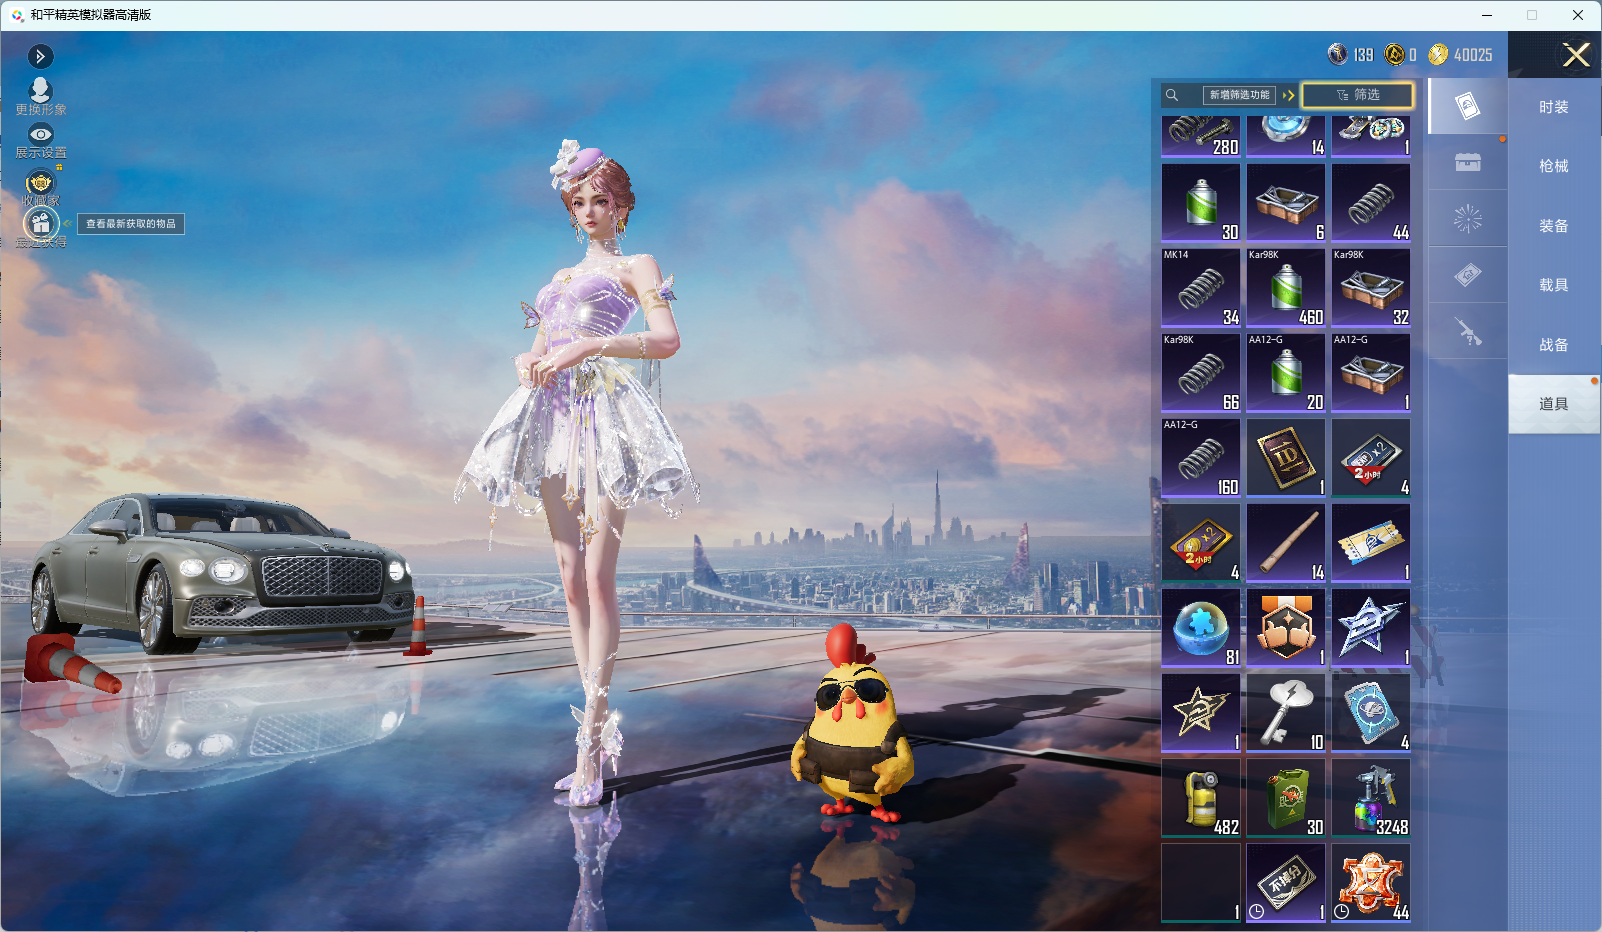The height and width of the screenshot is (932, 1602).
Task: Open the recently obtained gift icon
Action: 41,223
